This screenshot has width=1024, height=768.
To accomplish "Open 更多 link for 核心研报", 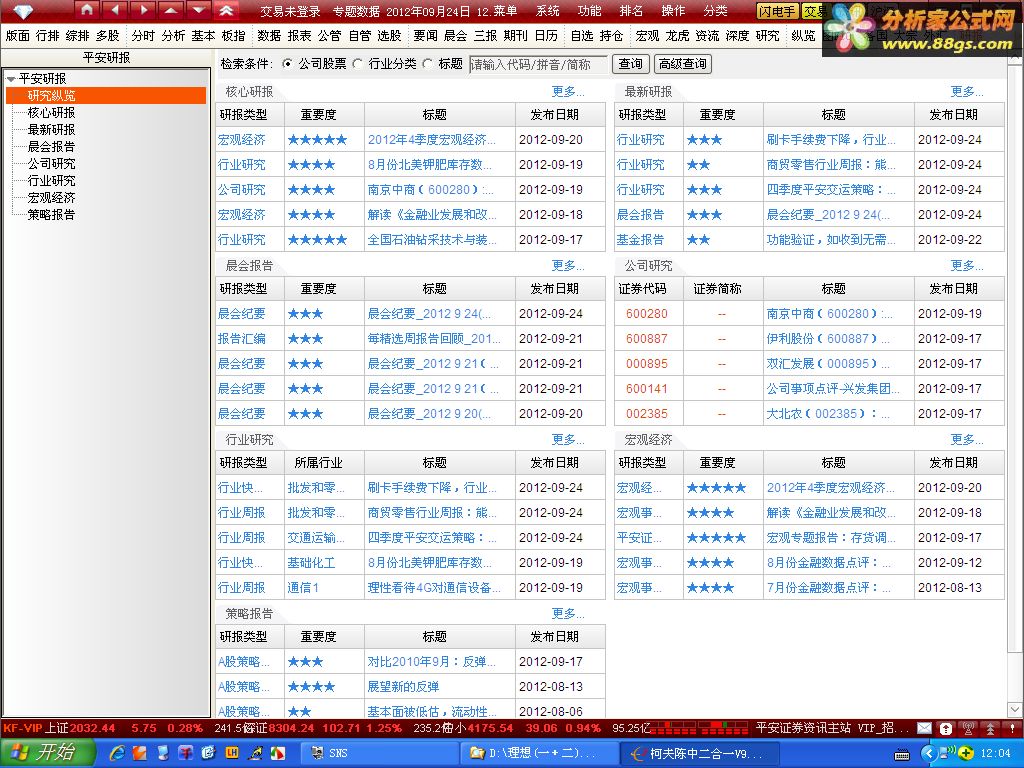I will coord(568,91).
